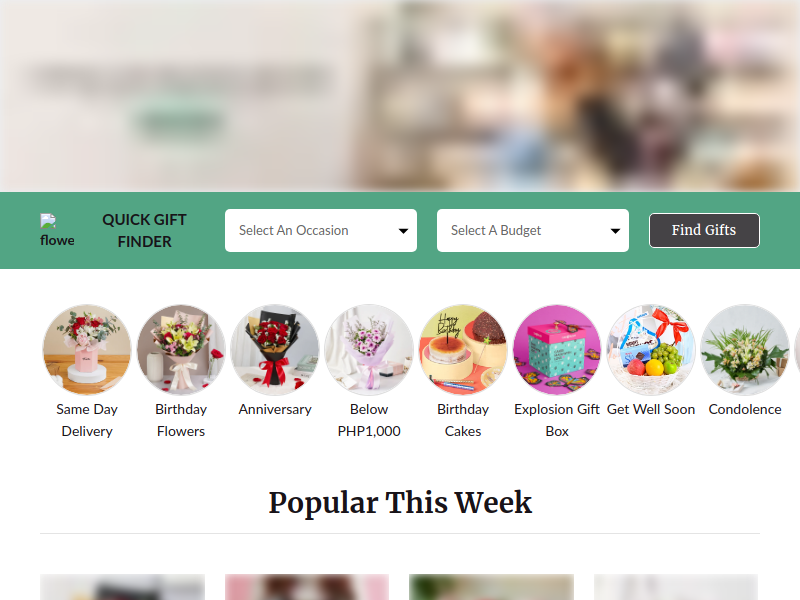800x600 pixels.
Task: Click the Condolence category label
Action: coord(745,409)
